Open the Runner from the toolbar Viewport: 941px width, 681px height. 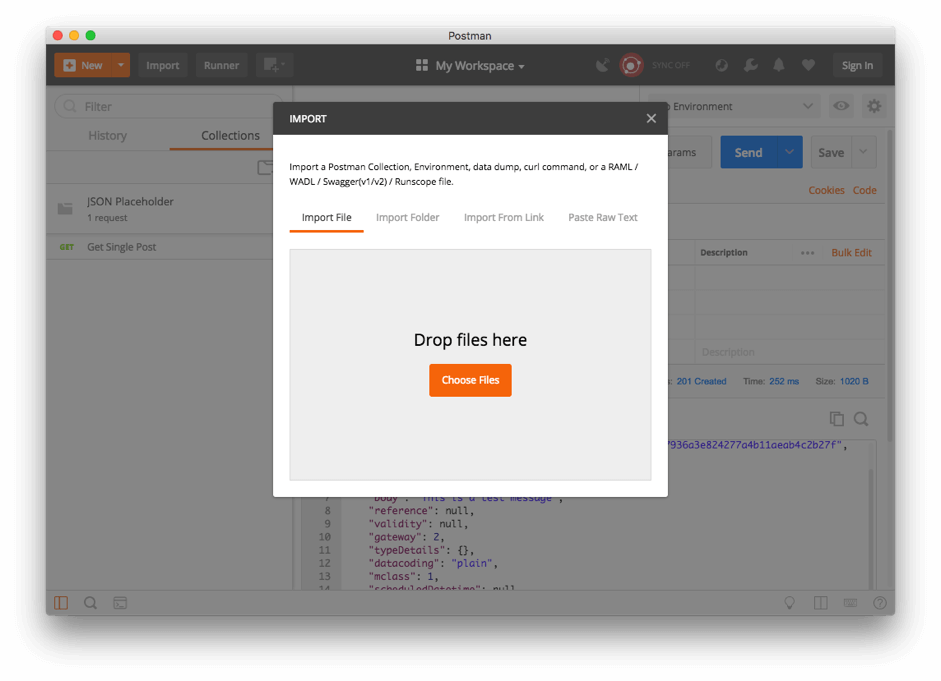(x=221, y=65)
